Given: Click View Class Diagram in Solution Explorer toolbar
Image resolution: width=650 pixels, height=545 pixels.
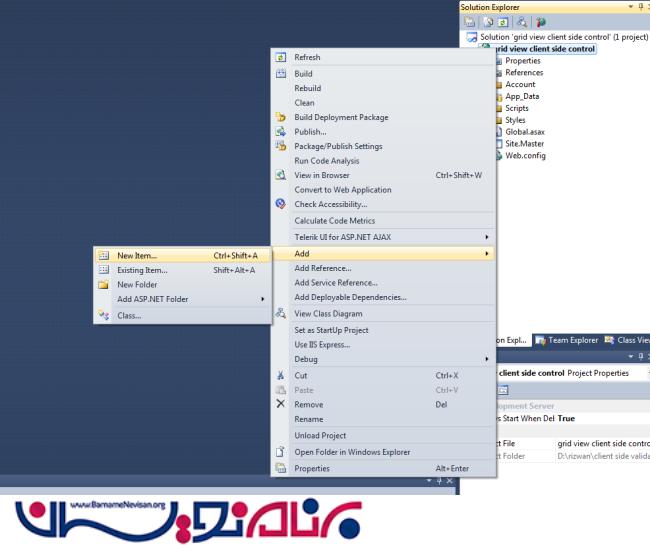Looking at the screenshot, I should [522, 22].
